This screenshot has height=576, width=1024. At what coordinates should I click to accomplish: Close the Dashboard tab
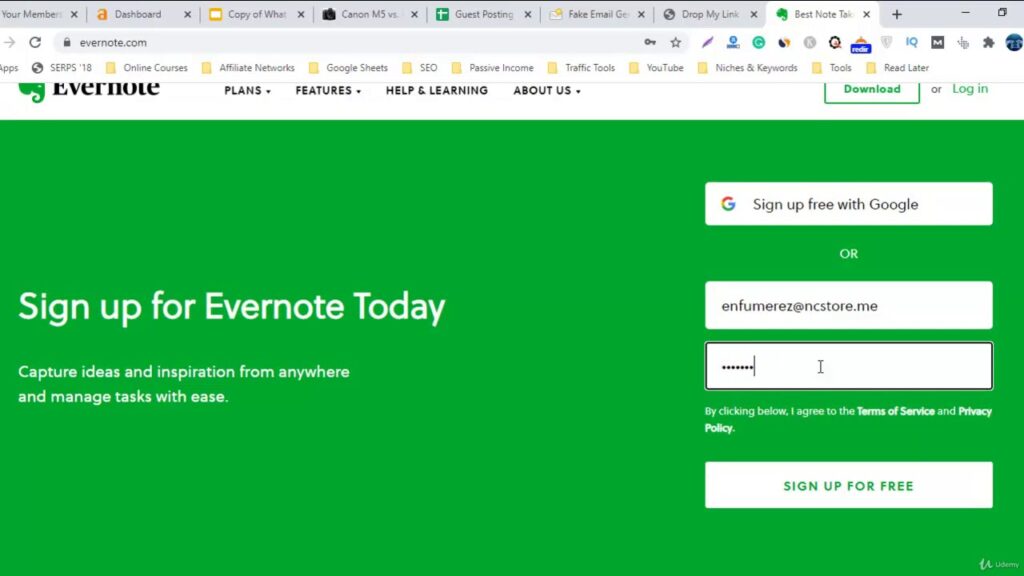(x=187, y=14)
